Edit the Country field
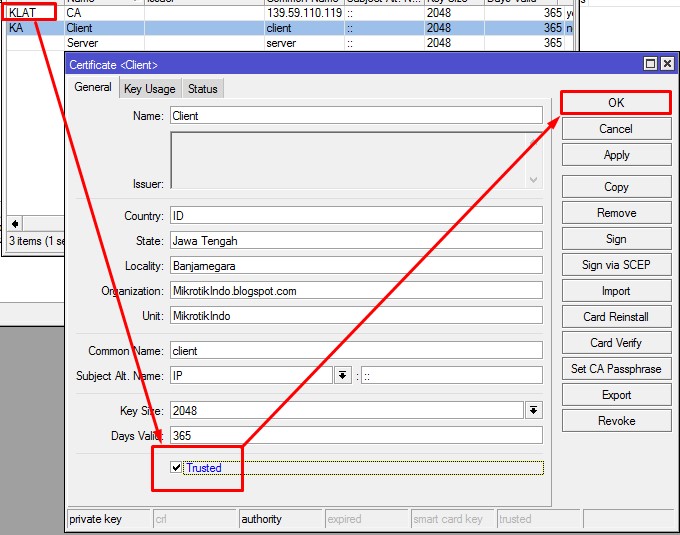Screen dimensions: 680x535 click(x=356, y=215)
